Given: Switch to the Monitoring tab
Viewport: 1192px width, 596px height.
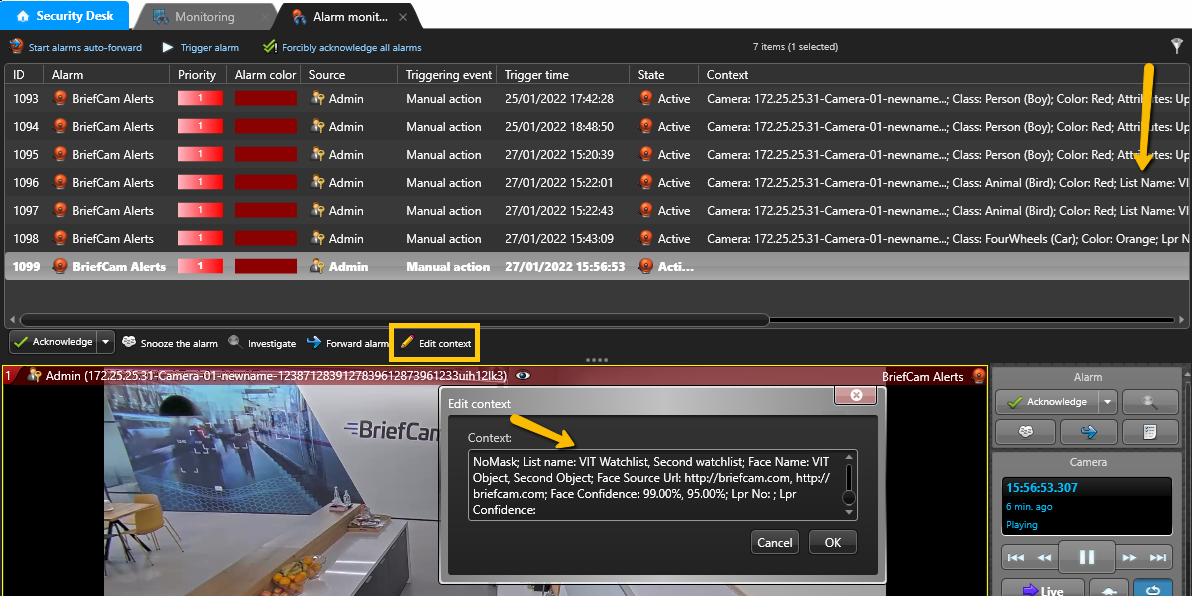Looking at the screenshot, I should pyautogui.click(x=205, y=16).
